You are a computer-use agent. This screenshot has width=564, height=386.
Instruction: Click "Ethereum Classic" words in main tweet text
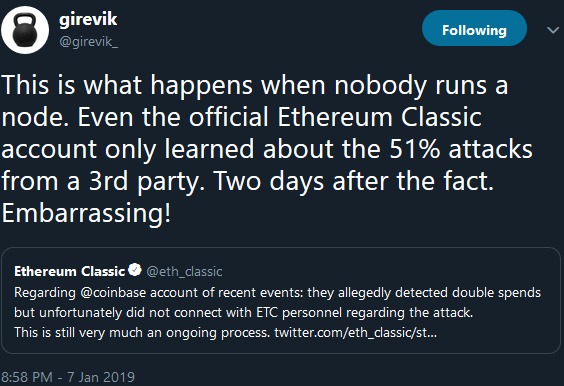[379, 117]
